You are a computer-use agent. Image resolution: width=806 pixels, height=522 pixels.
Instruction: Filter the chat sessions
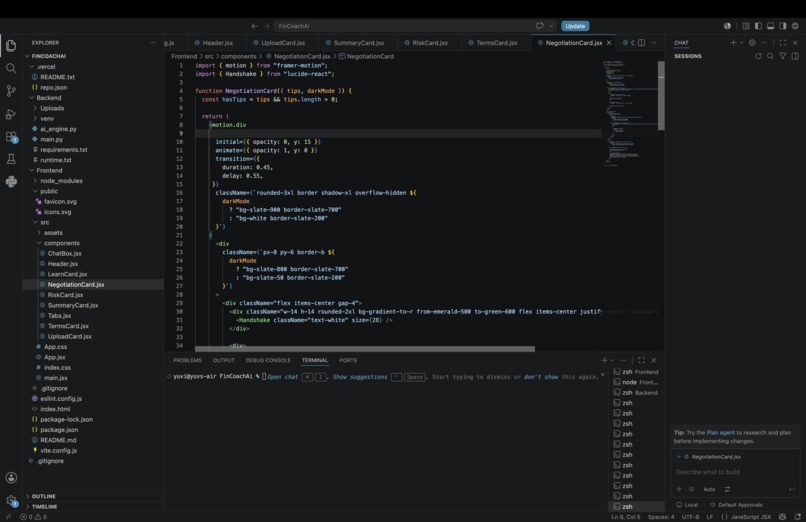point(782,56)
